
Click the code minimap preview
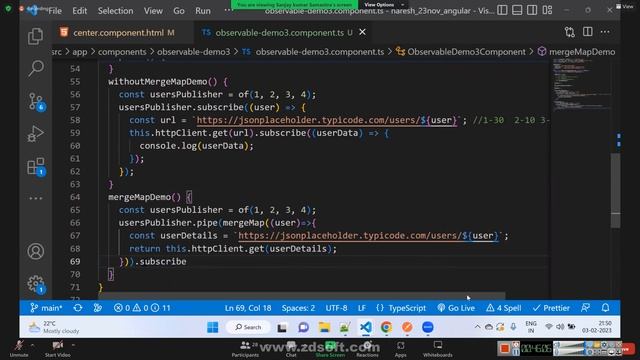coord(582,86)
